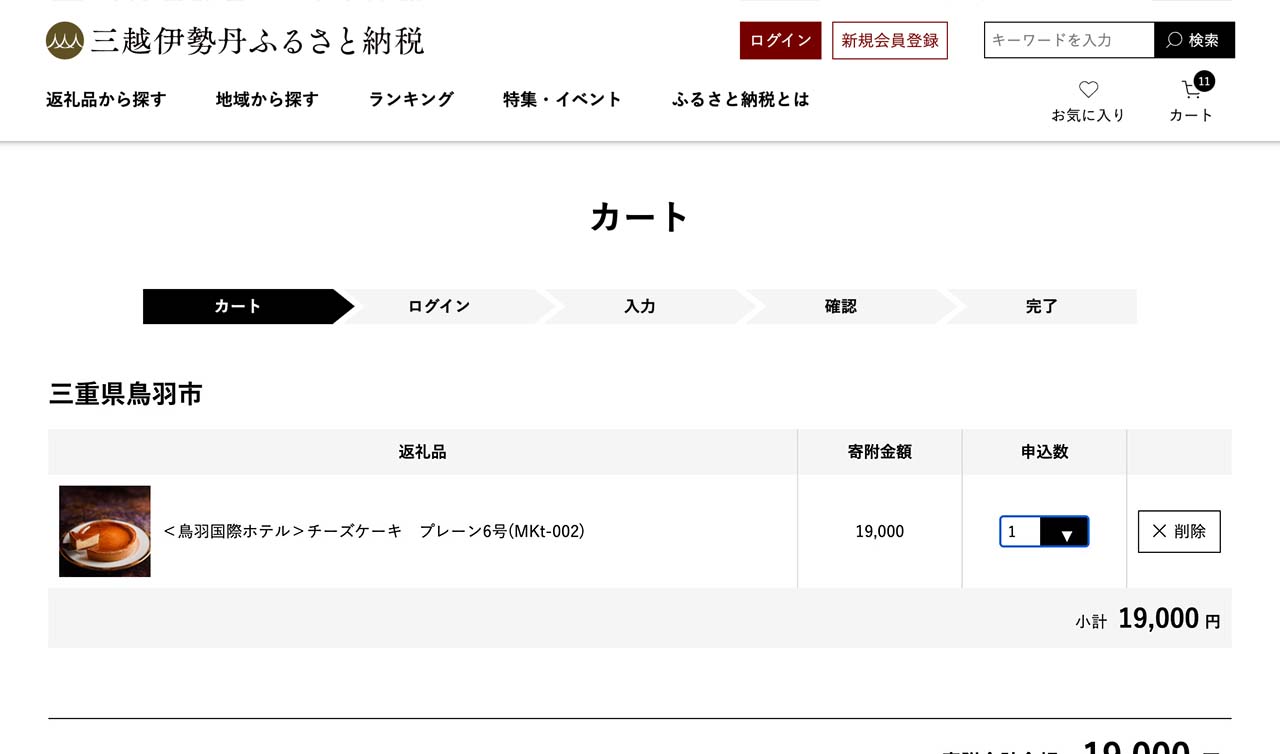Click the 検索 search button

click(x=1194, y=40)
